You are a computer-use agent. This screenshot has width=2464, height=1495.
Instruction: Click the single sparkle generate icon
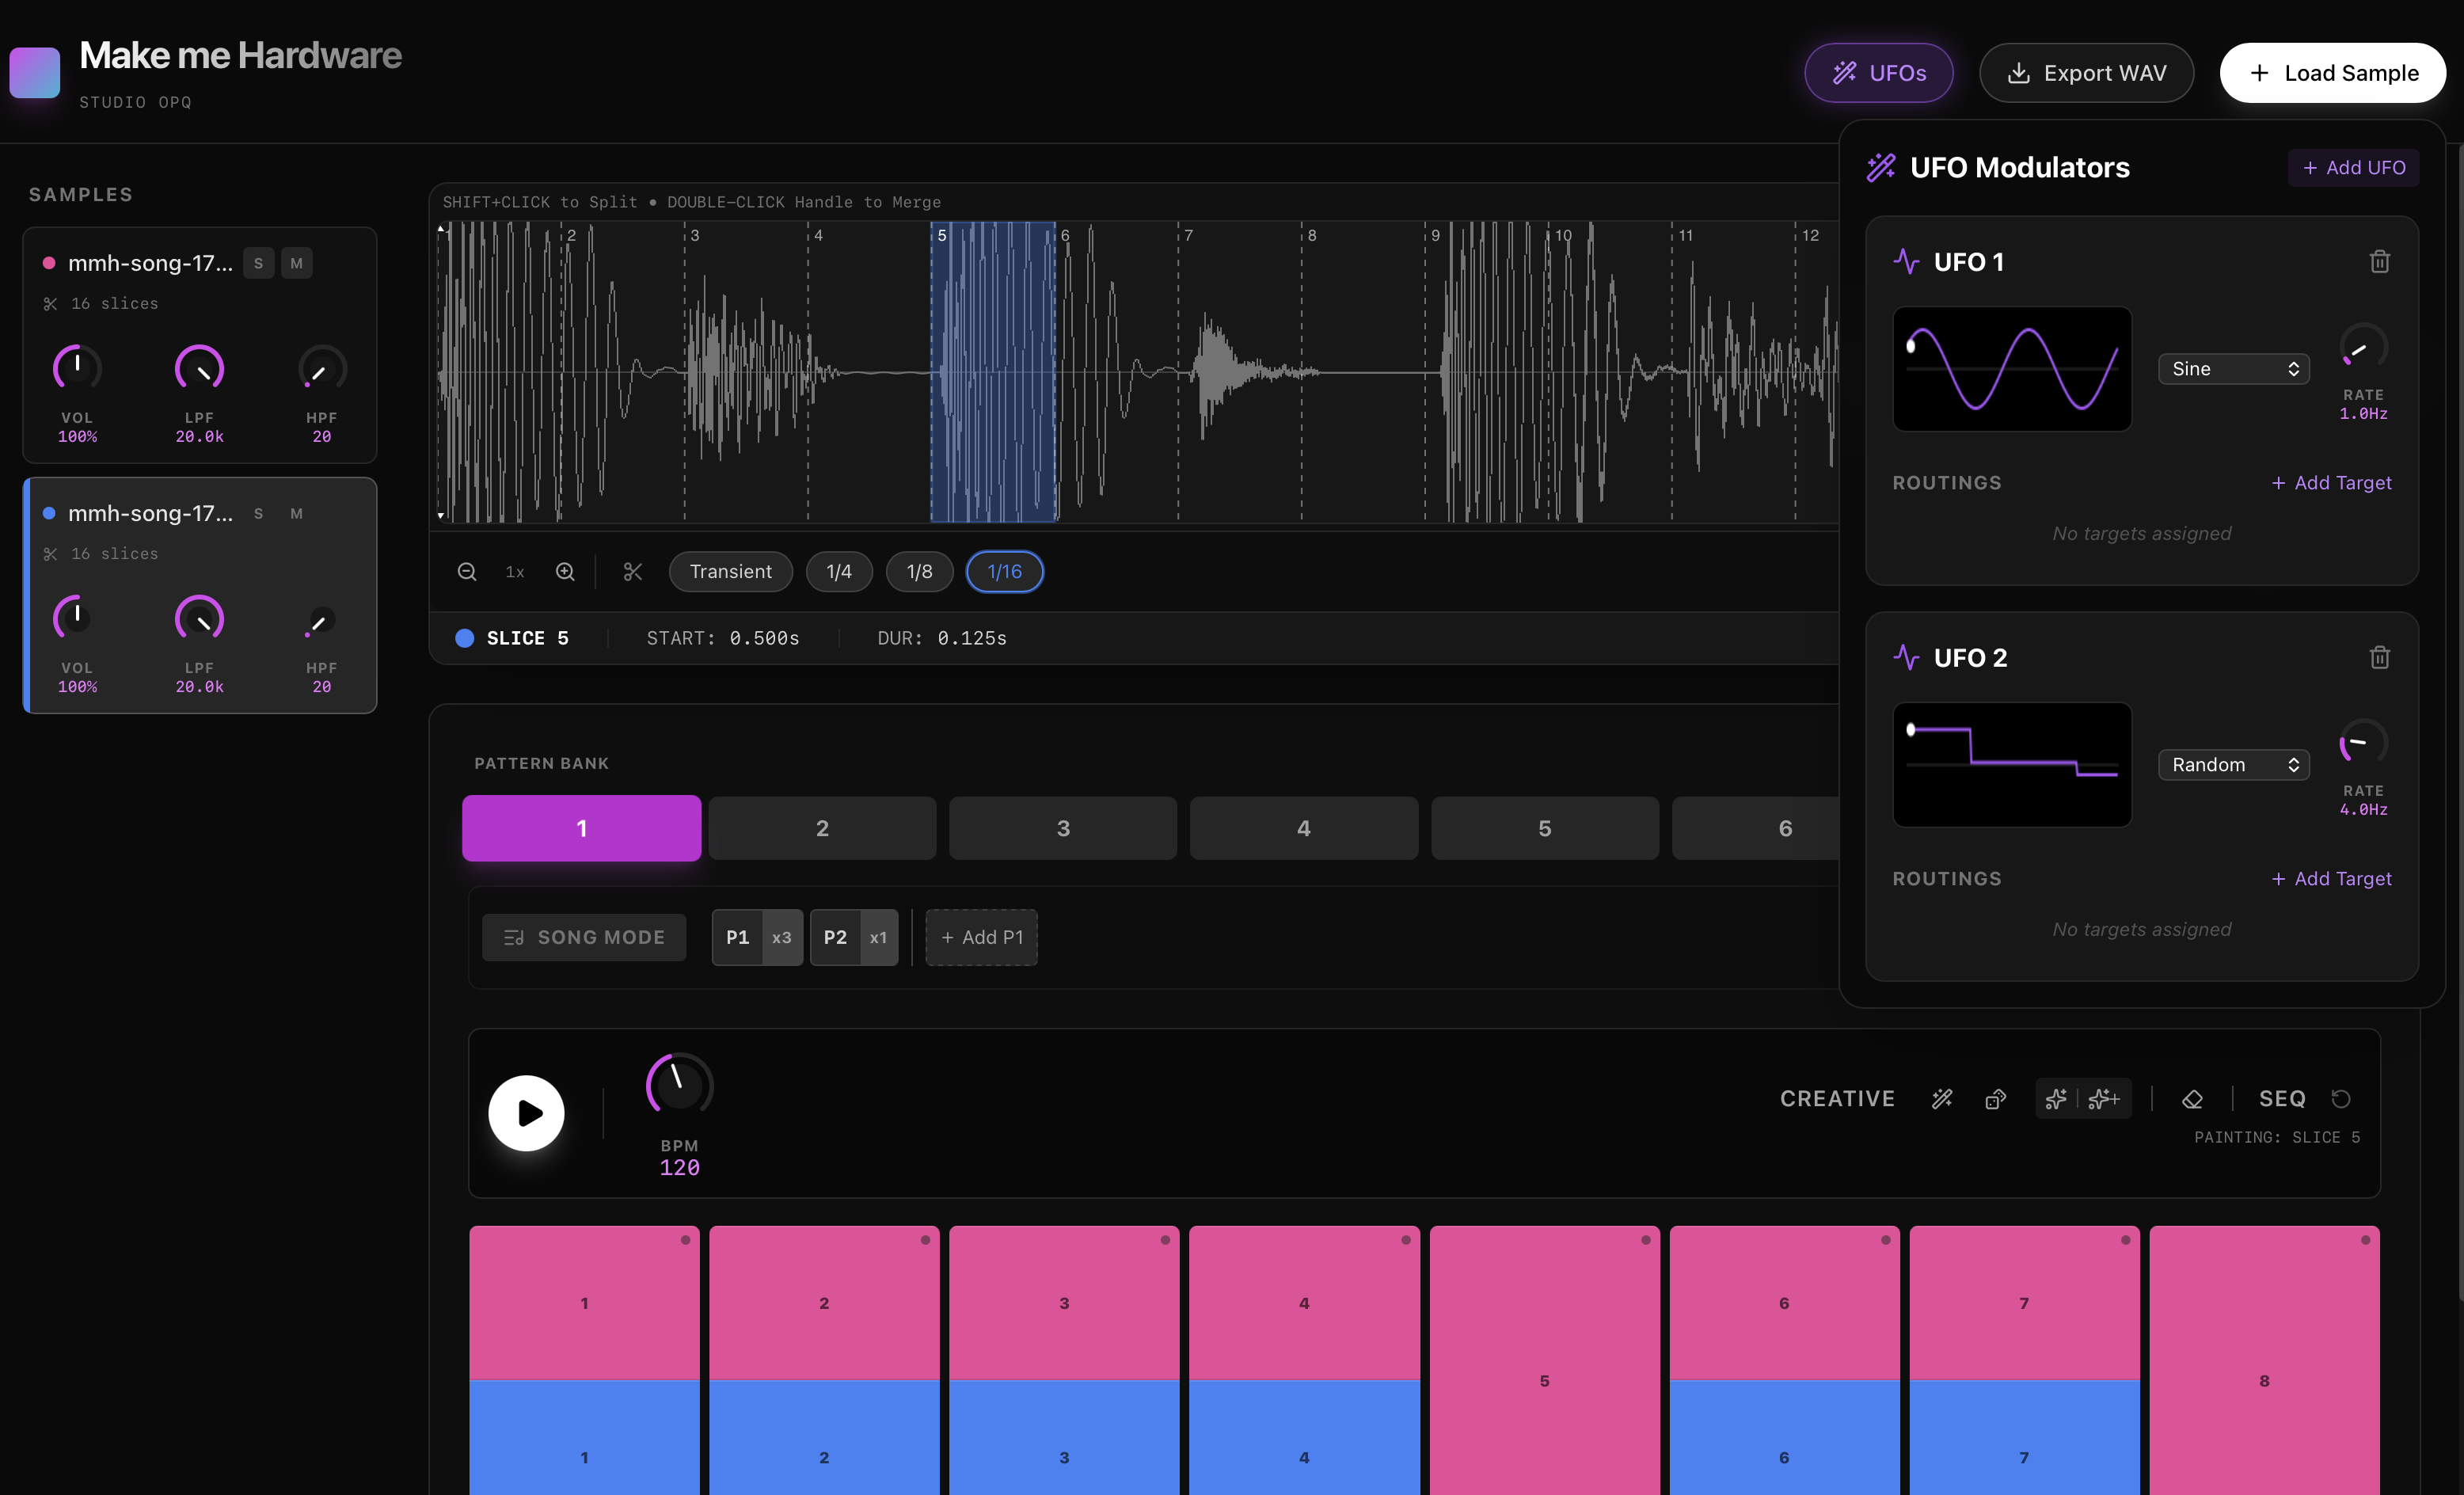(2056, 1099)
